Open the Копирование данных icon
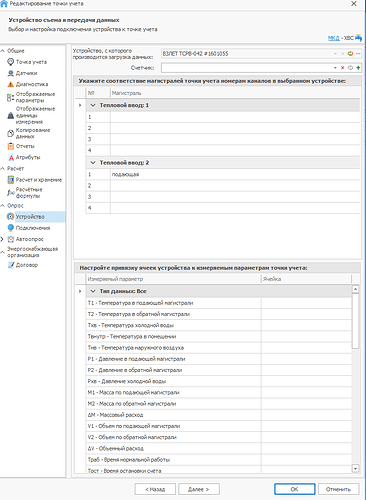Image resolution: width=366 pixels, height=500 pixels. pyautogui.click(x=11, y=133)
